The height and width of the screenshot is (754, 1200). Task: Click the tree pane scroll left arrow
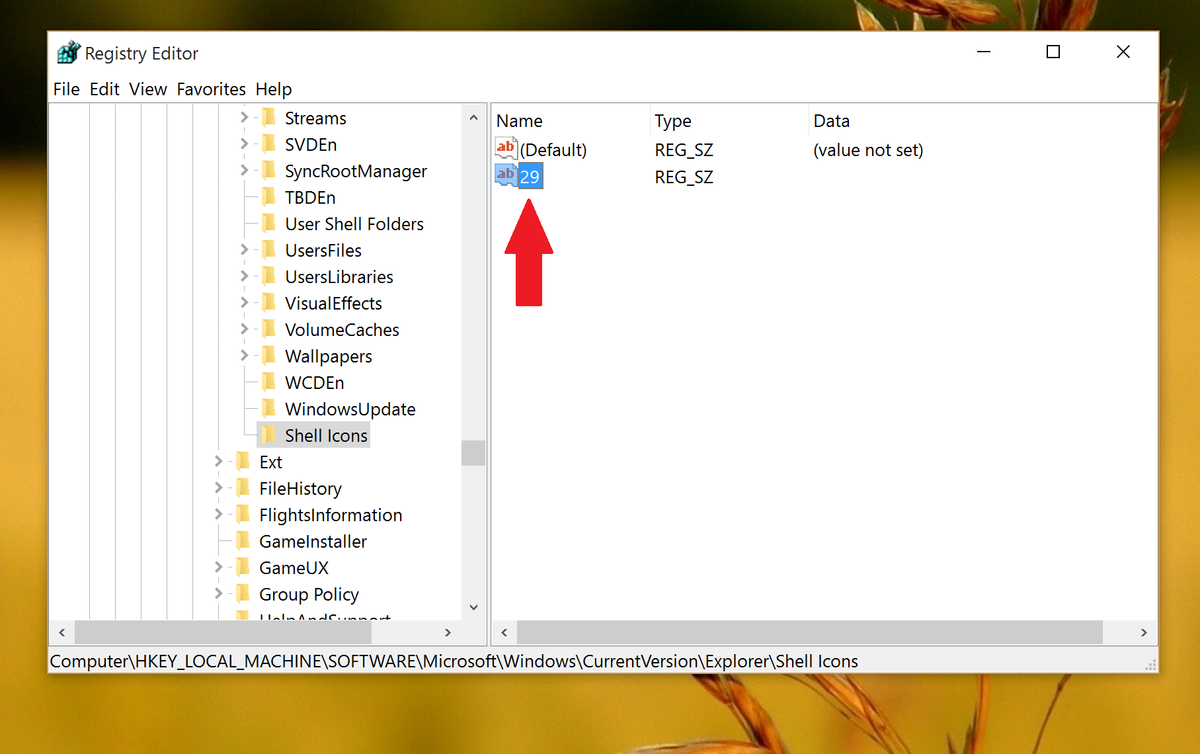point(62,632)
